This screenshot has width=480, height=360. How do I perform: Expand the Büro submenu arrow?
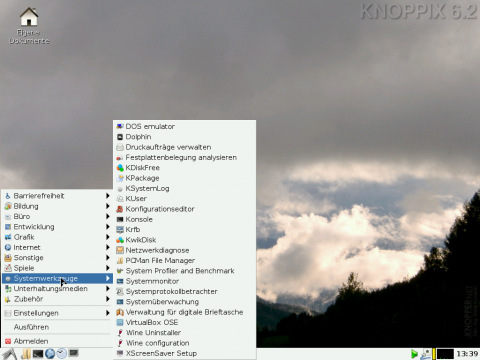click(x=108, y=216)
